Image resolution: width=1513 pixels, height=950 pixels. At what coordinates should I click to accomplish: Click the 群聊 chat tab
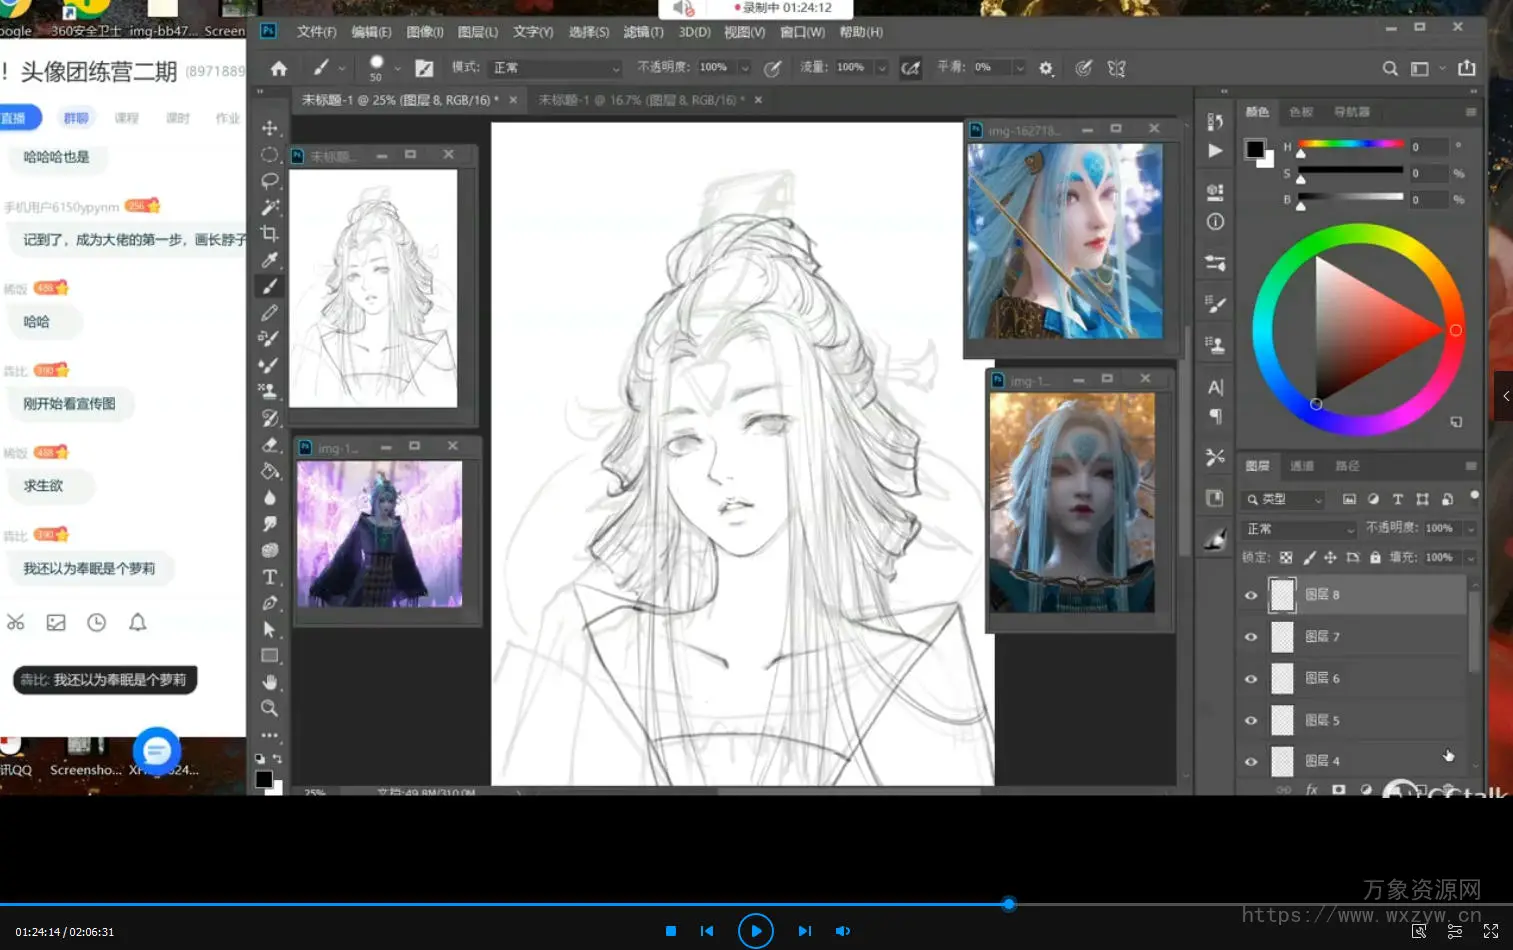pos(76,118)
